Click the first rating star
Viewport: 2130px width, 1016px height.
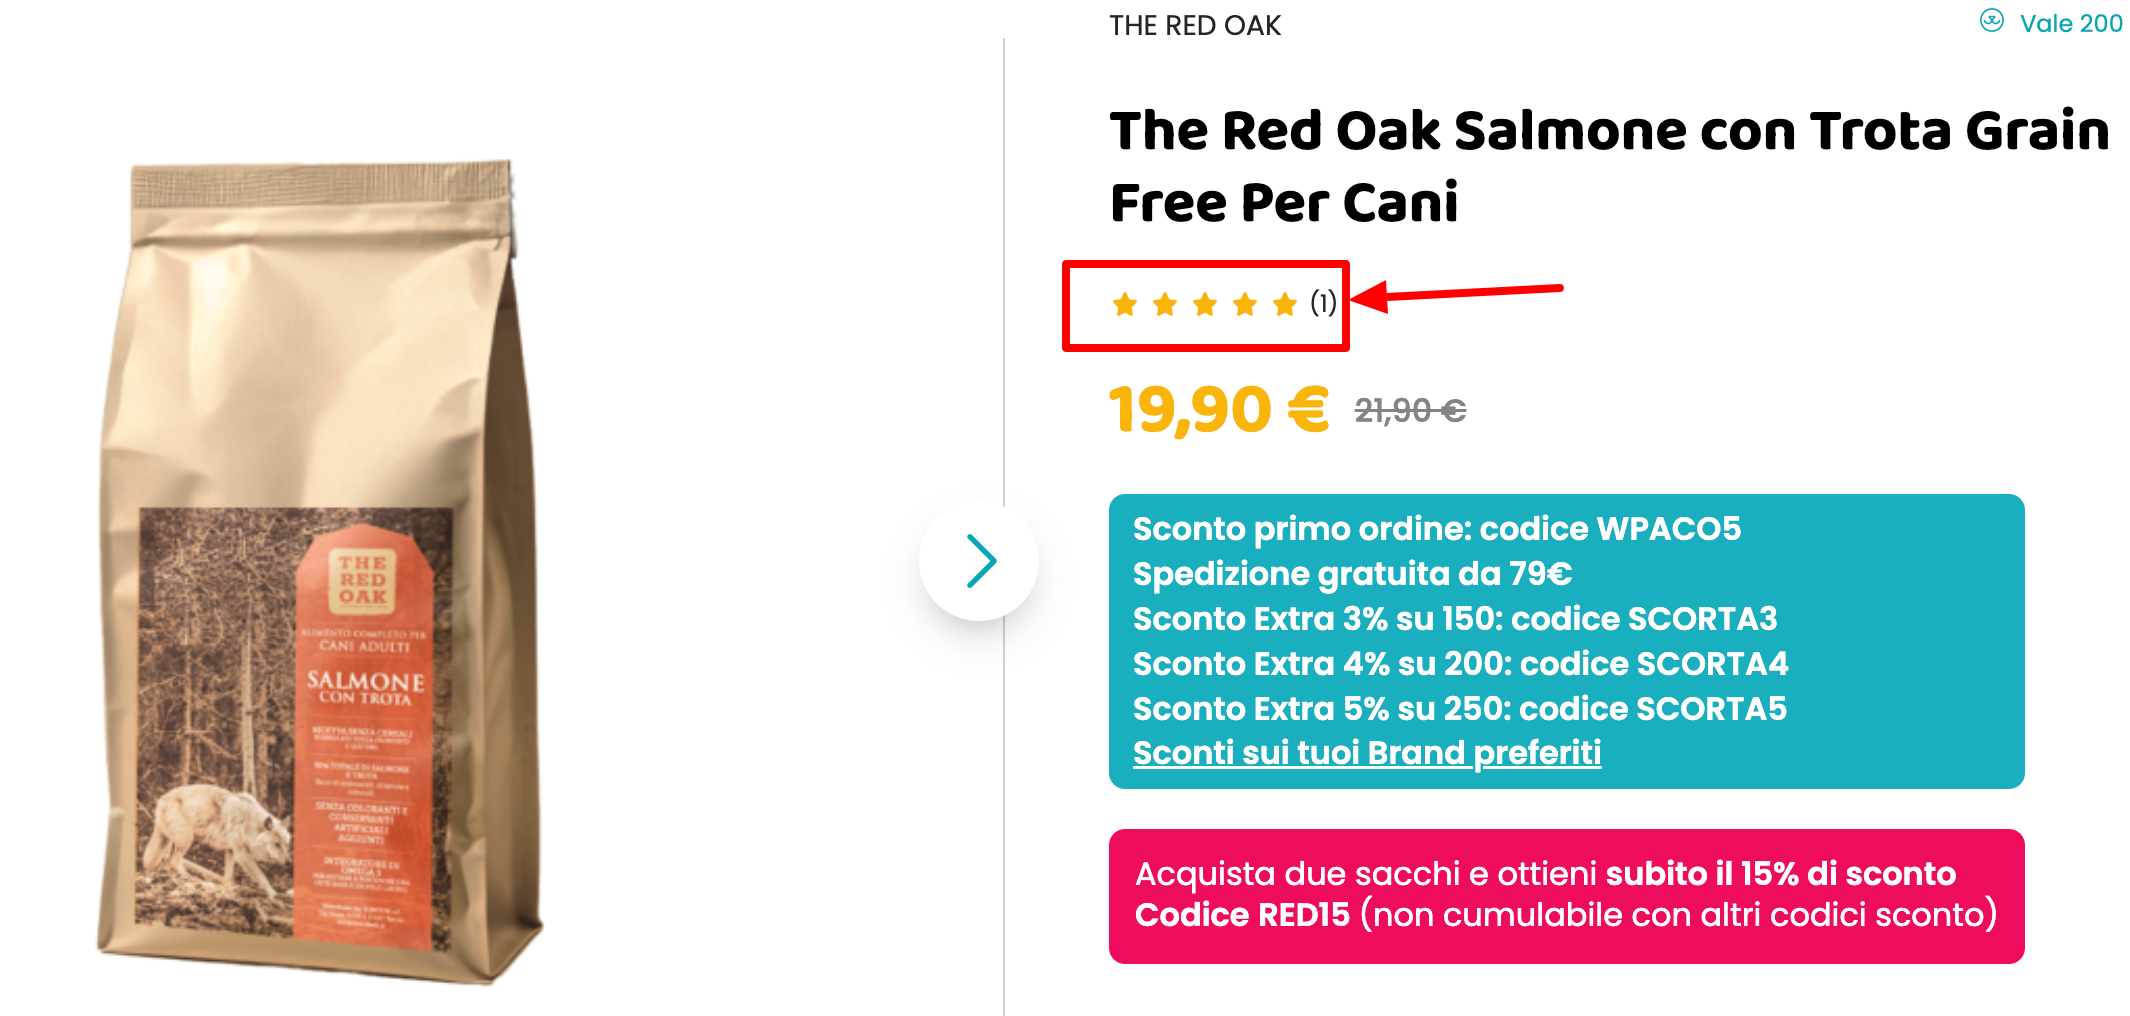tap(1125, 304)
